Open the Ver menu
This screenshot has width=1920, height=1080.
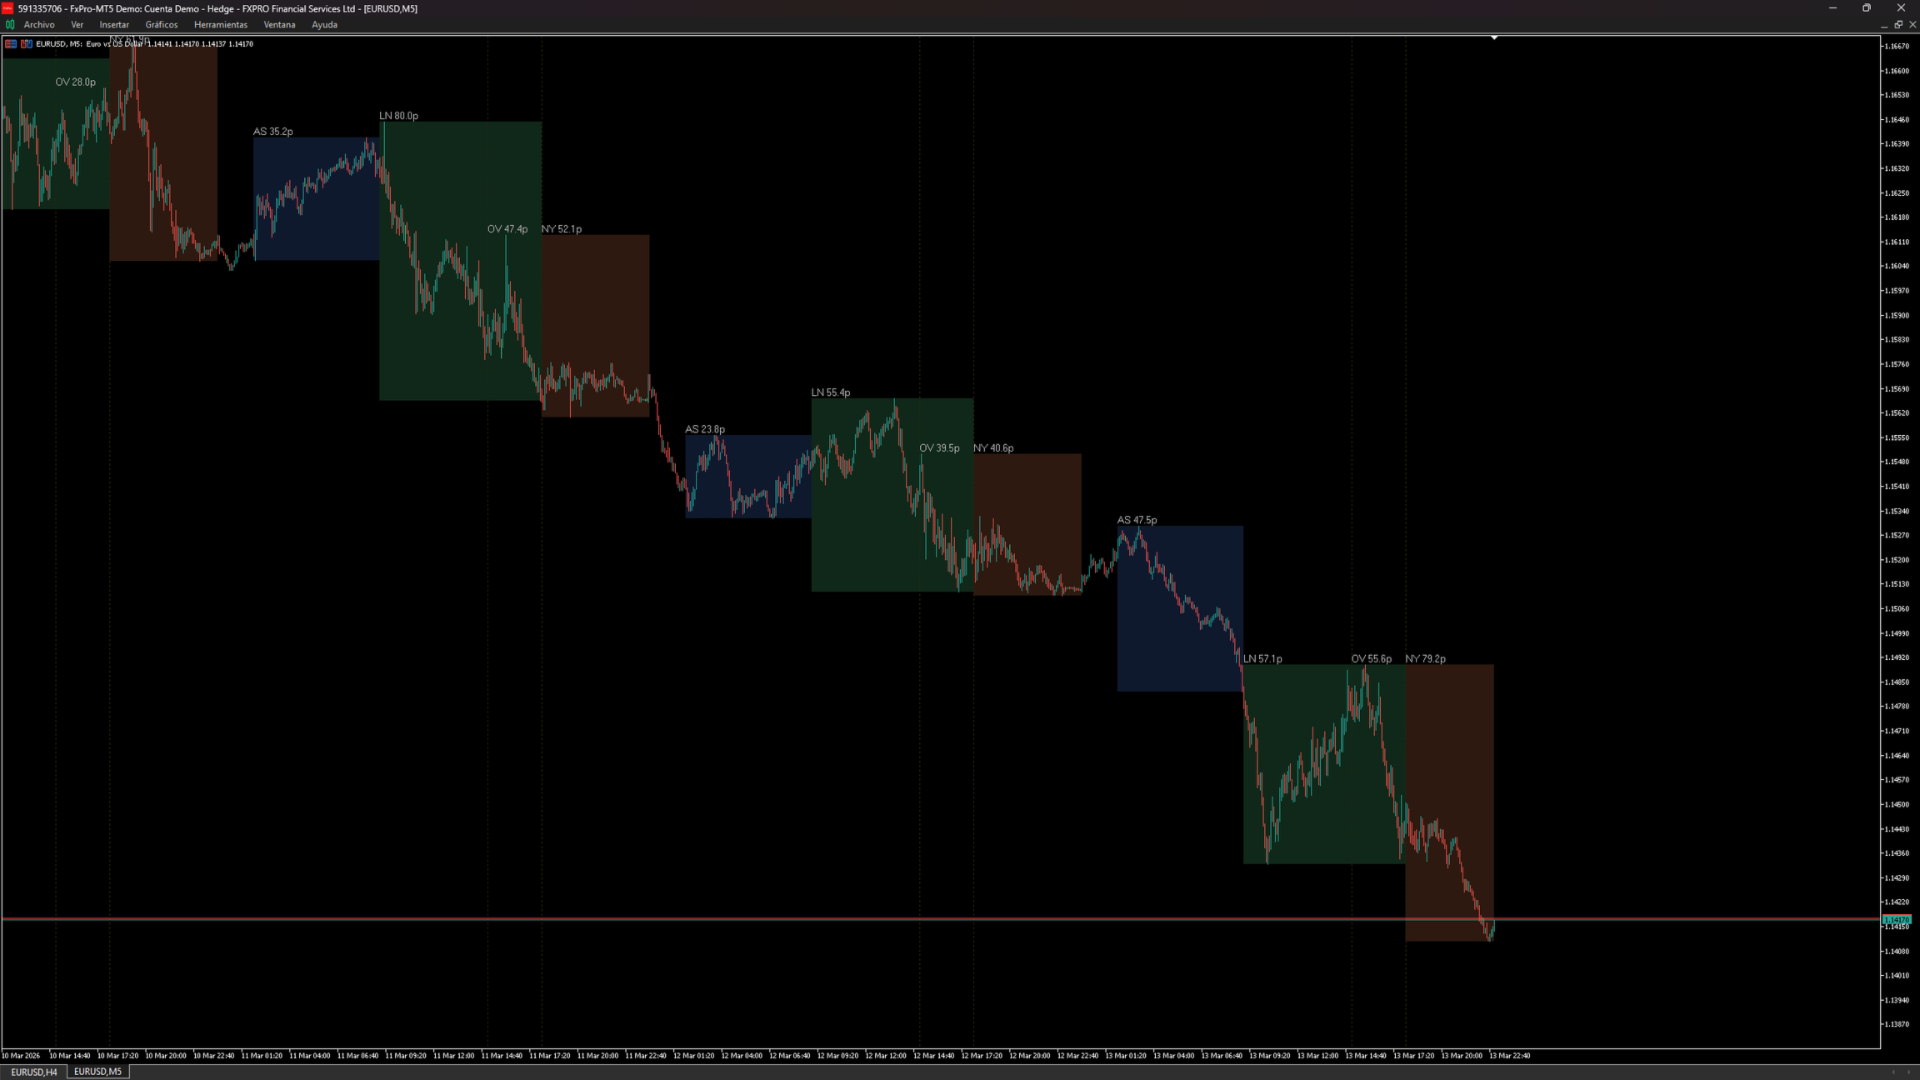tap(77, 25)
